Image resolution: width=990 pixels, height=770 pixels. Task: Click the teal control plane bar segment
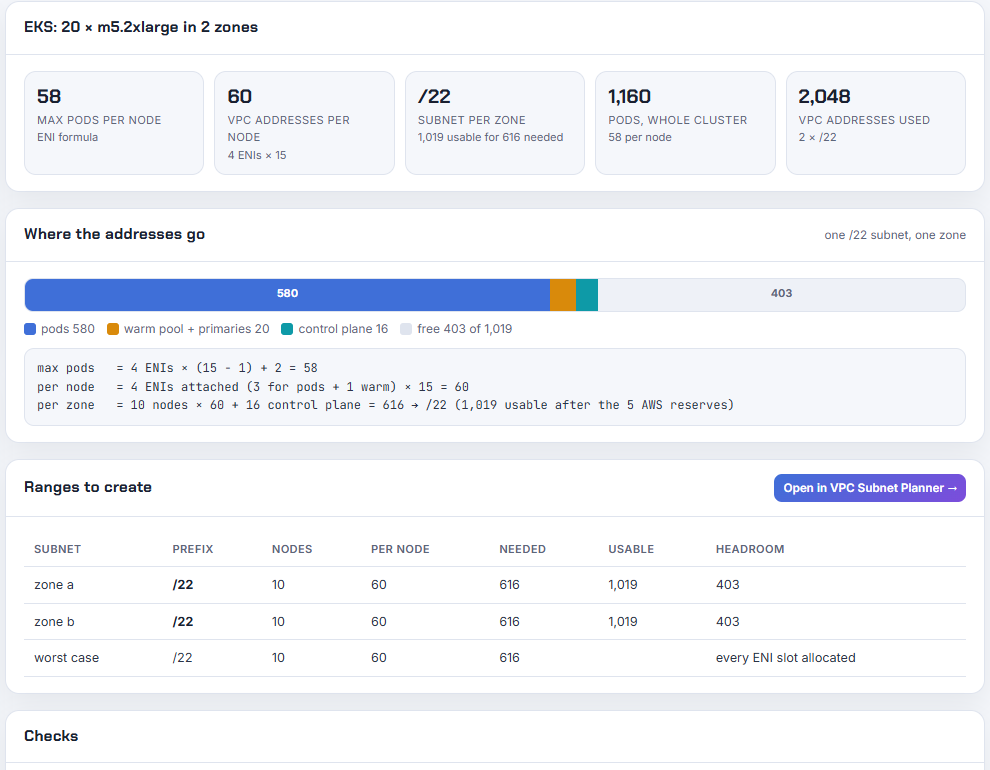587,295
